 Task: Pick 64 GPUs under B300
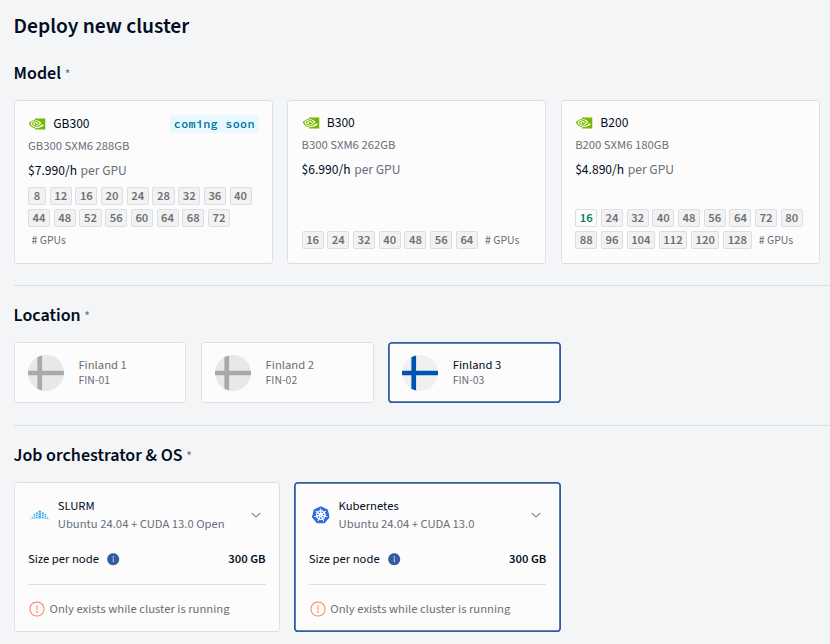point(467,240)
